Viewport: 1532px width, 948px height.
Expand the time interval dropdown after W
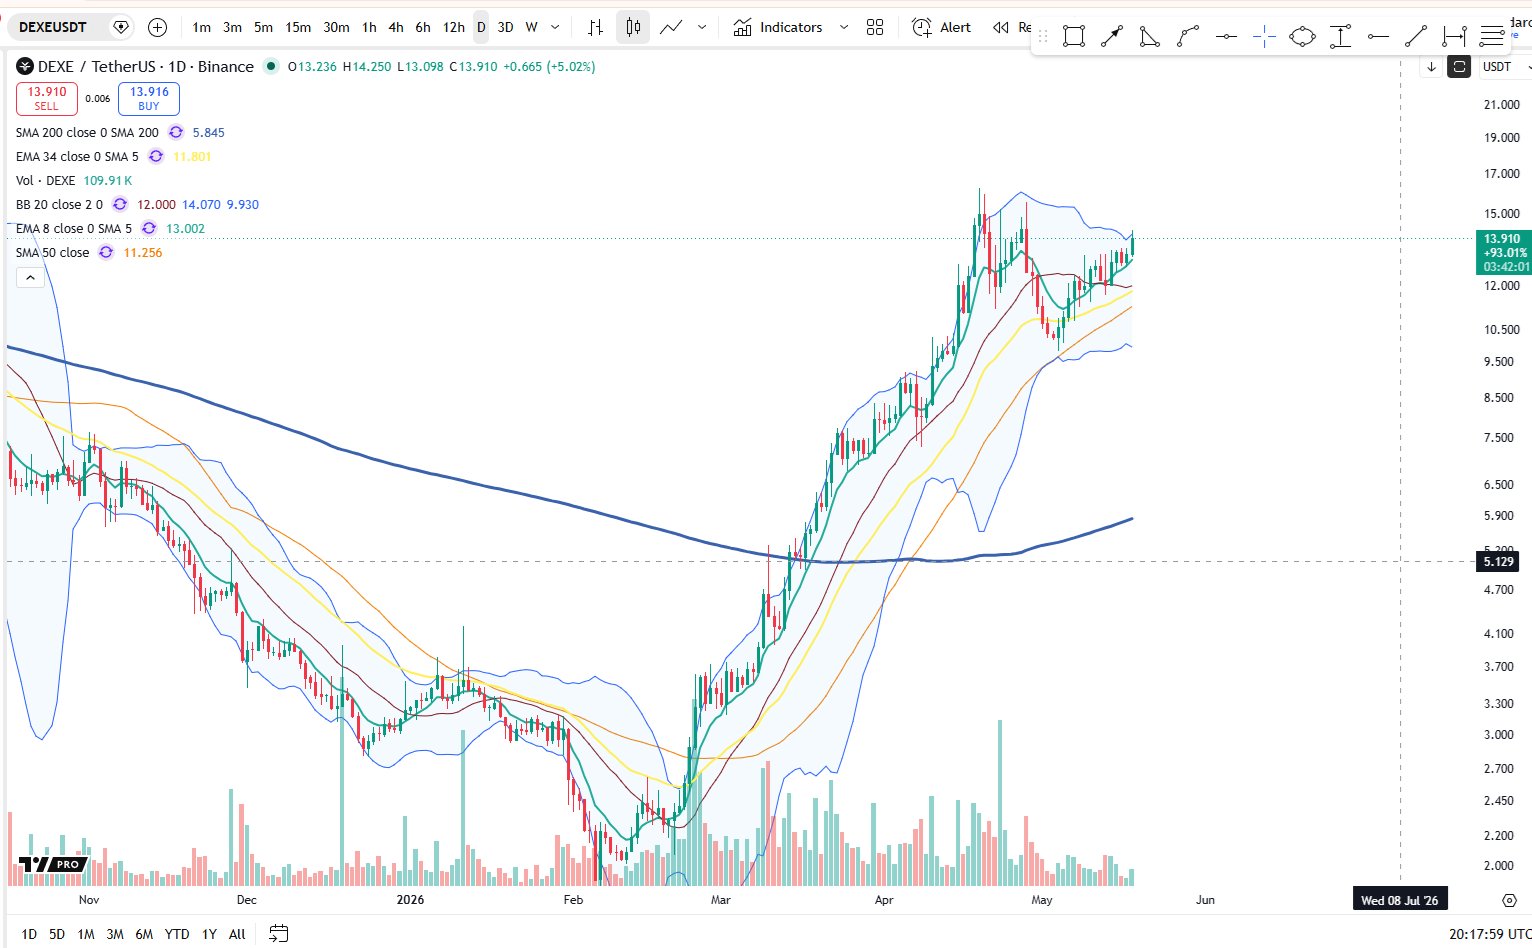coord(555,27)
